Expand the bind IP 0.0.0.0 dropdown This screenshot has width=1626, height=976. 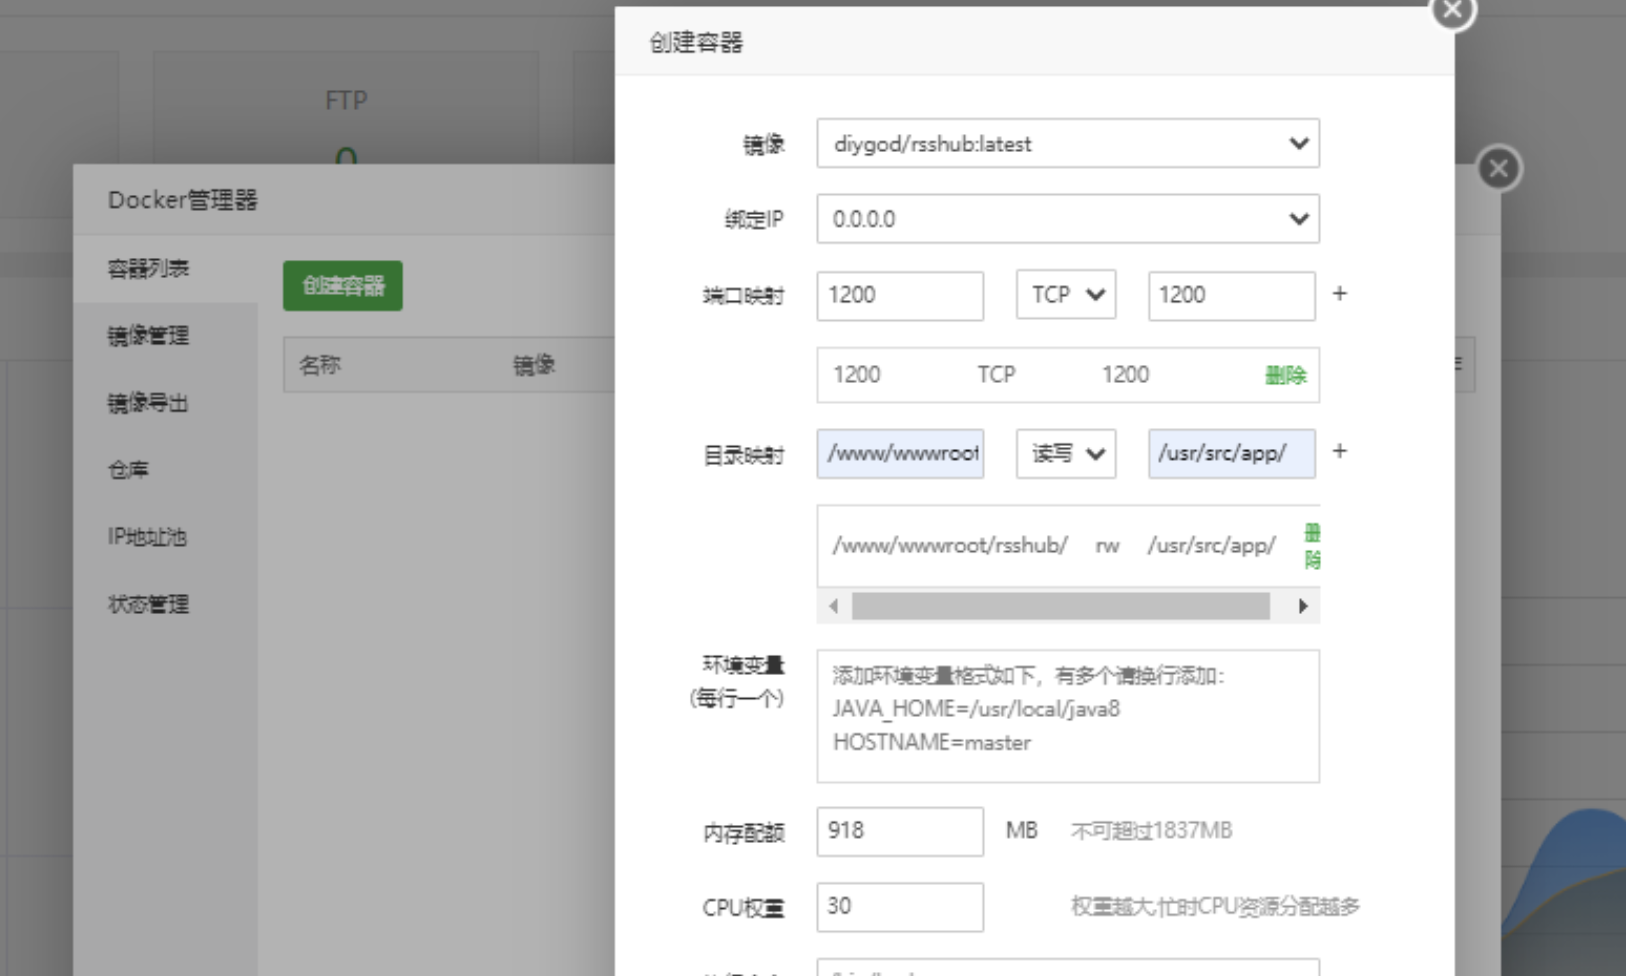(1067, 219)
